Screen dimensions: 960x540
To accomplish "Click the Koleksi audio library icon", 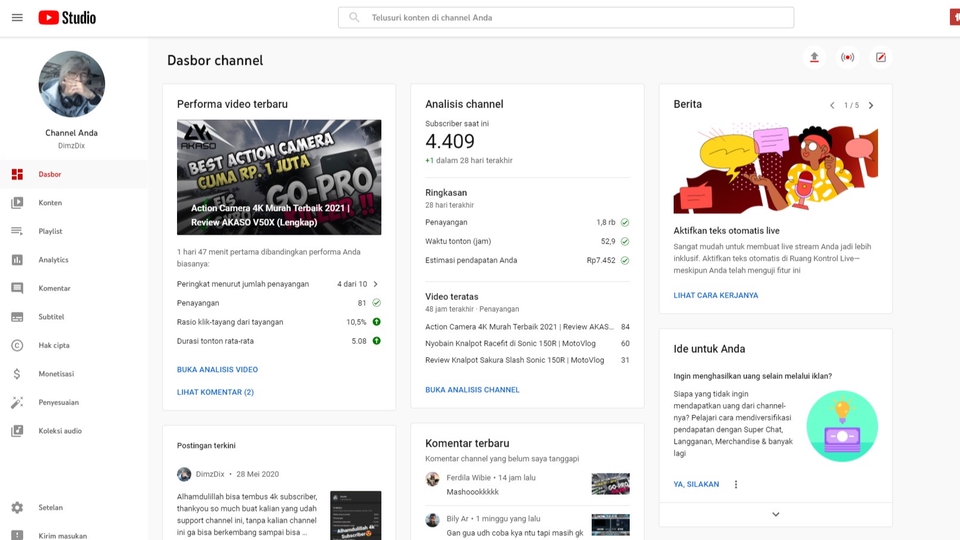I will (x=17, y=431).
